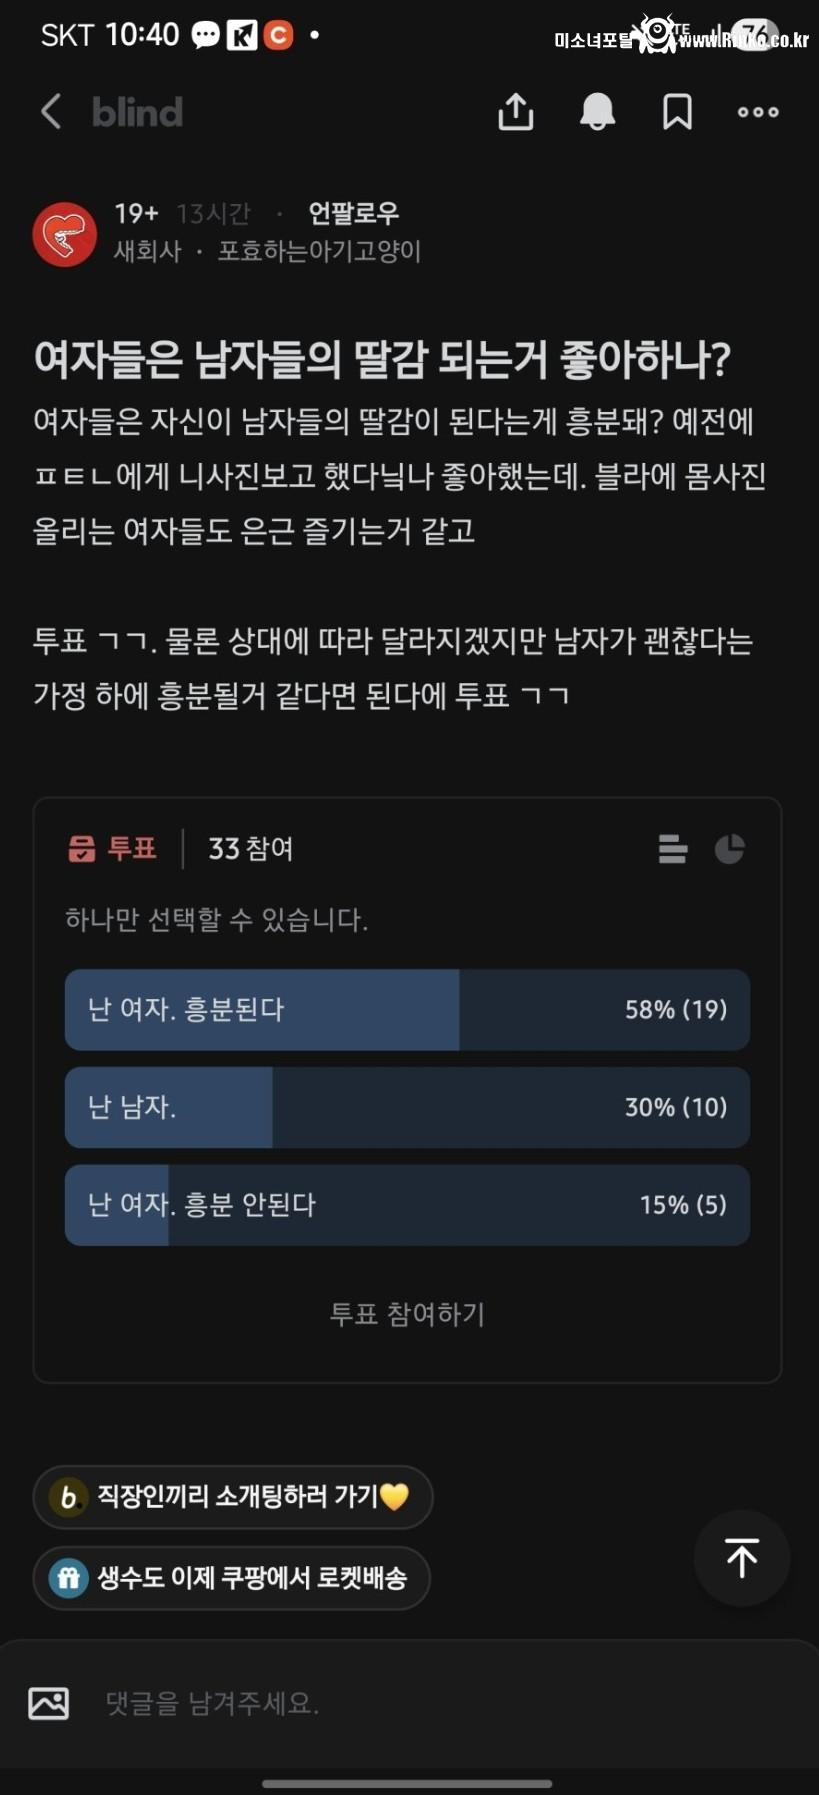Viewport: 819px width, 1795px height.
Task: Select poll option '난 여자. 흥분 안된다'
Action: point(406,1205)
